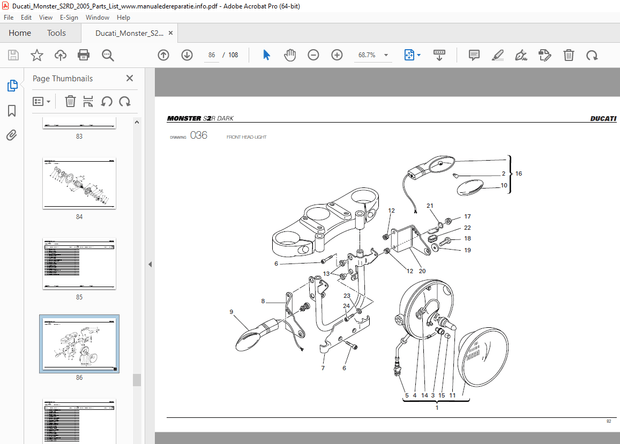Delete selected thumbnail pages trash icon
Image resolution: width=620 pixels, height=444 pixels.
[70, 102]
